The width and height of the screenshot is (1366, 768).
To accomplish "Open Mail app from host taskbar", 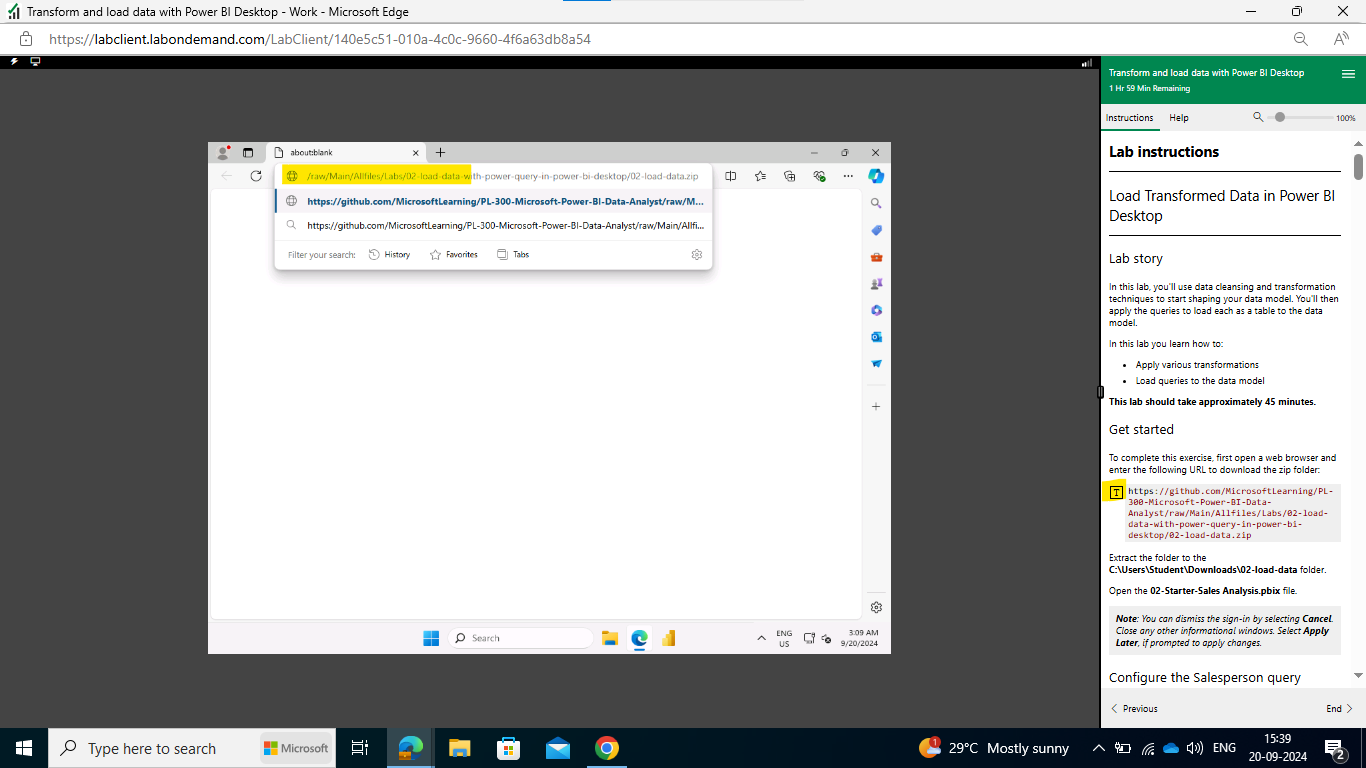I will (x=557, y=748).
